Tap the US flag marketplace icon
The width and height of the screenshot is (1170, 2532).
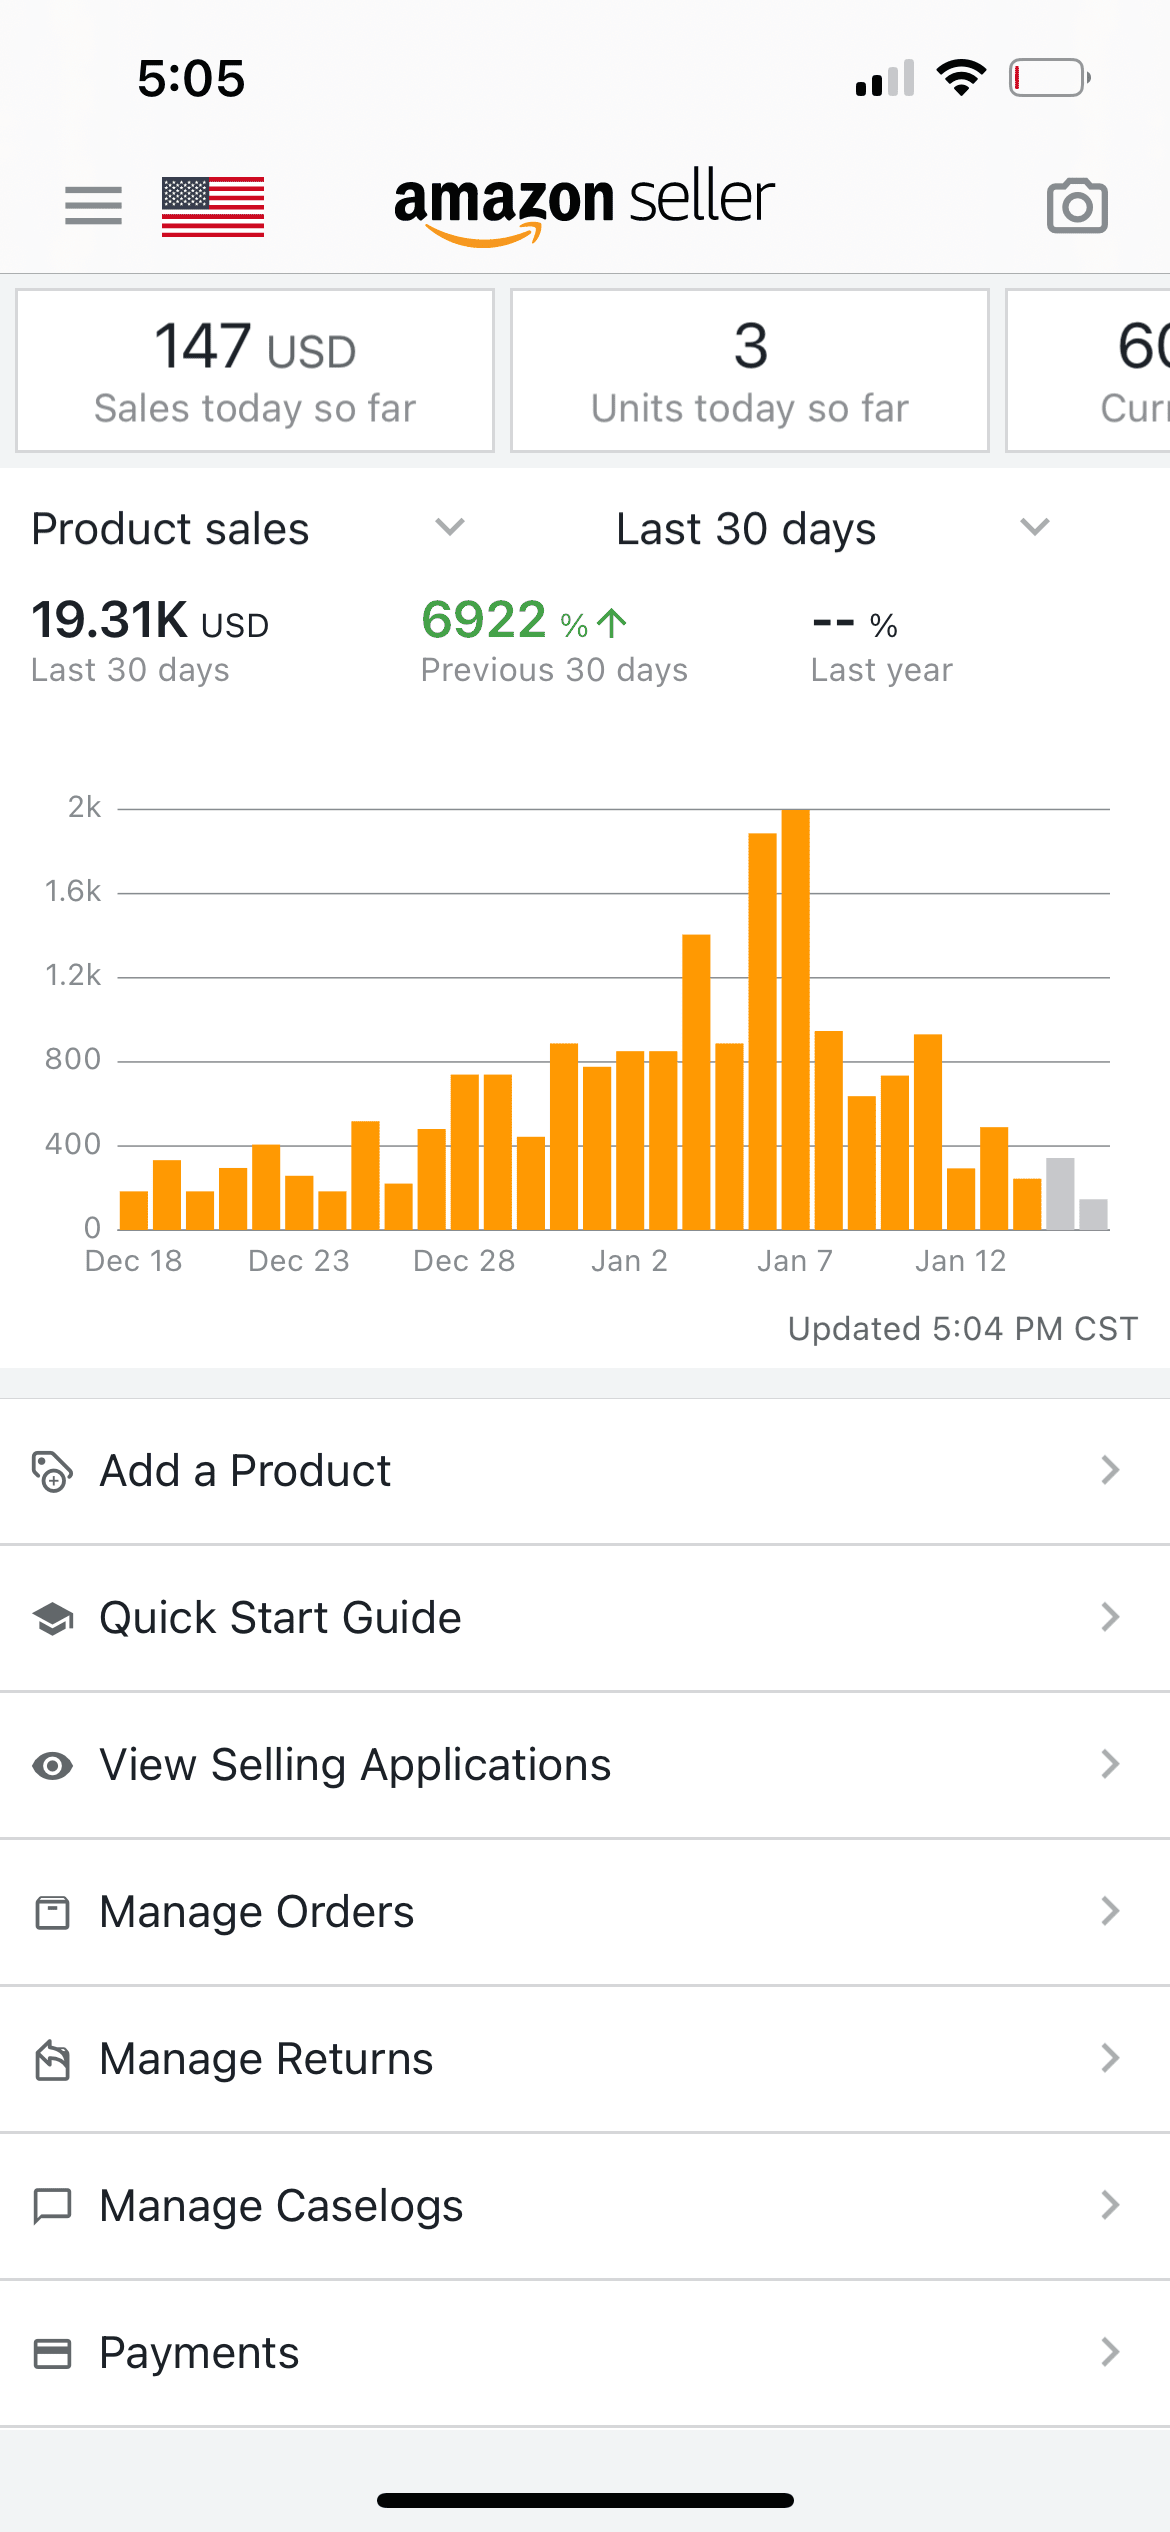[x=213, y=206]
